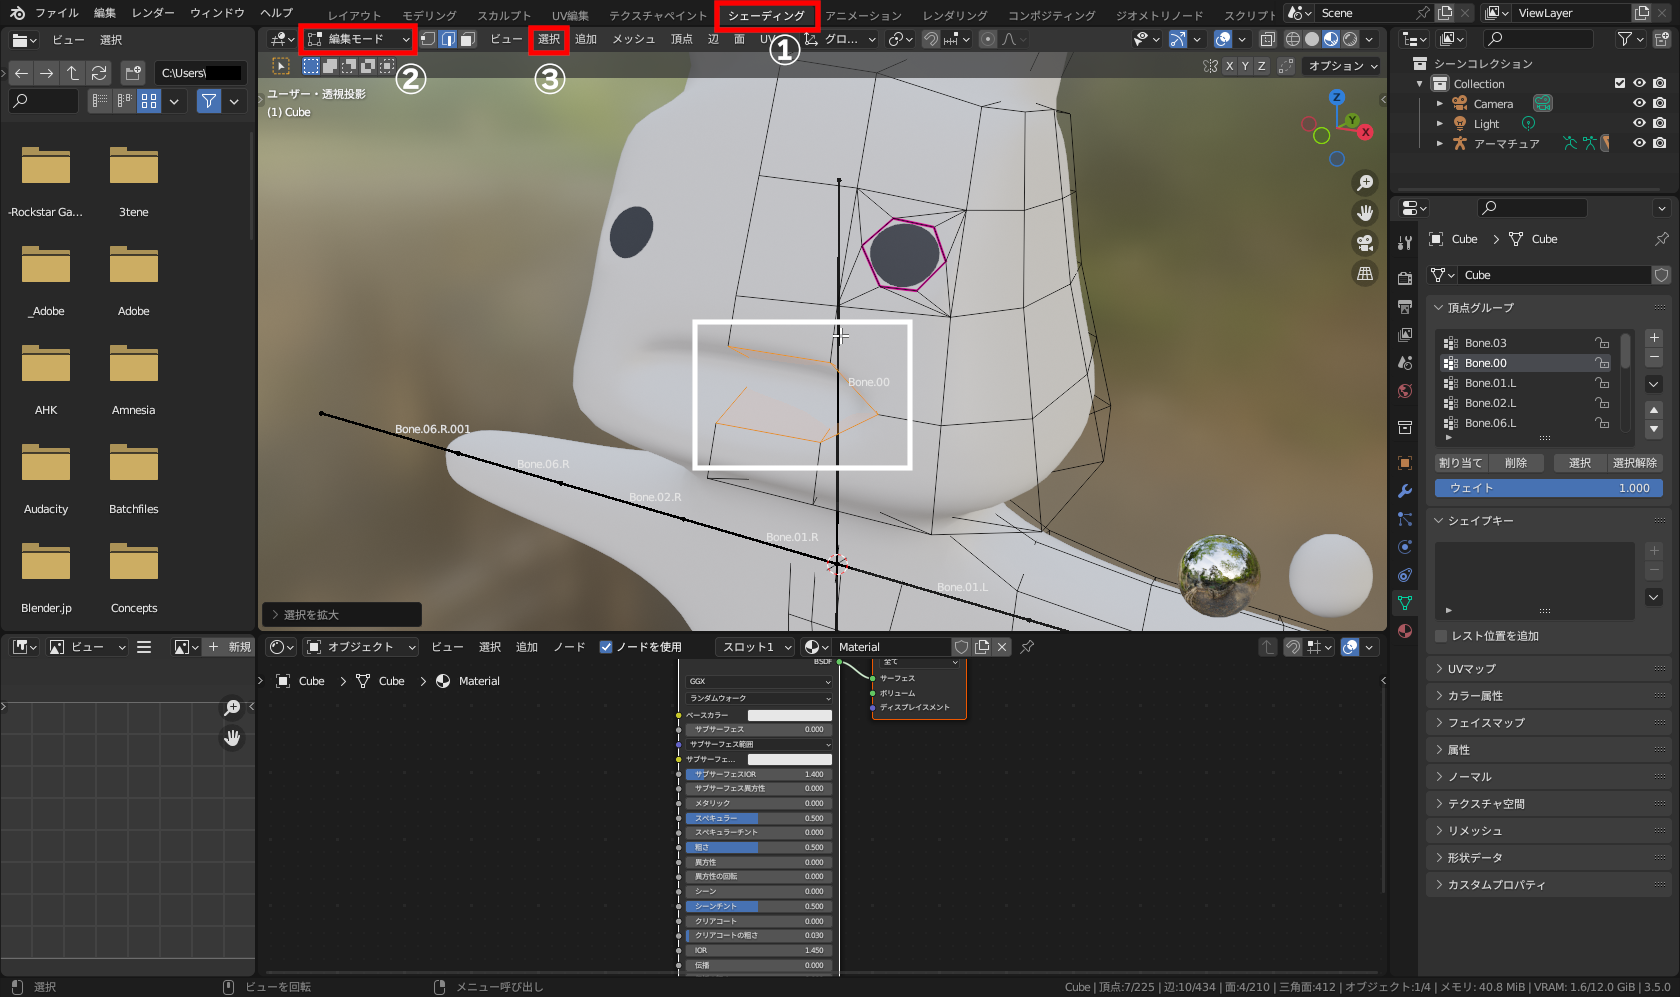Toggle the ノードを使用 checkbox in shader editor
1680x997 pixels.
pos(606,647)
